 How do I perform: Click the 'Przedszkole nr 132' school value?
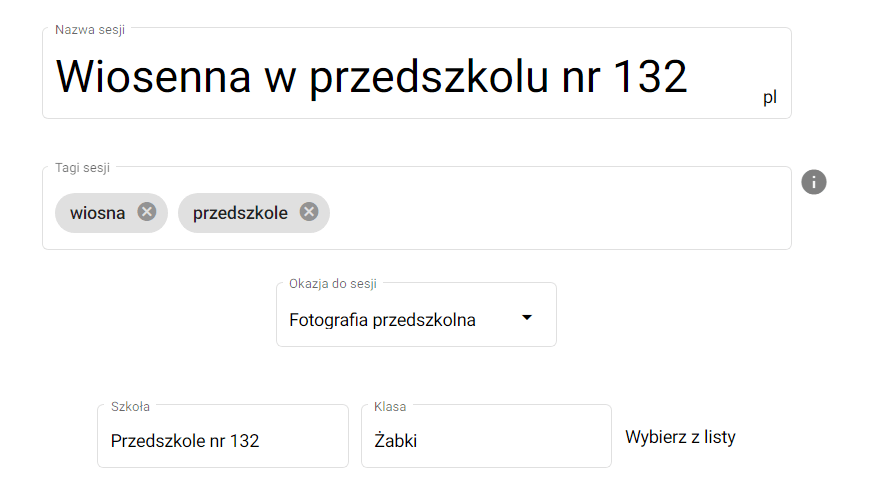click(185, 441)
